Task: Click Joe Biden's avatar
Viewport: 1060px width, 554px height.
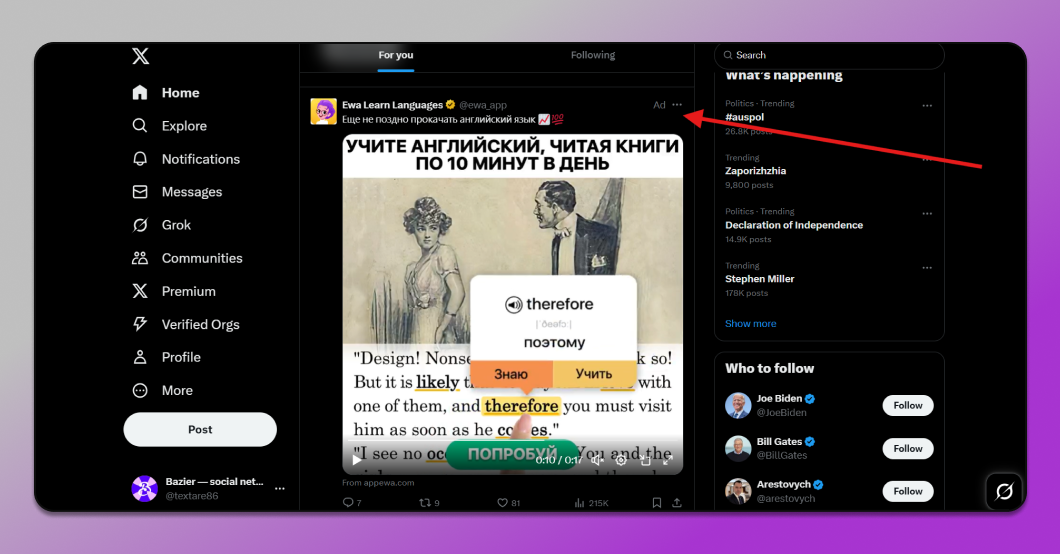Action: (738, 405)
